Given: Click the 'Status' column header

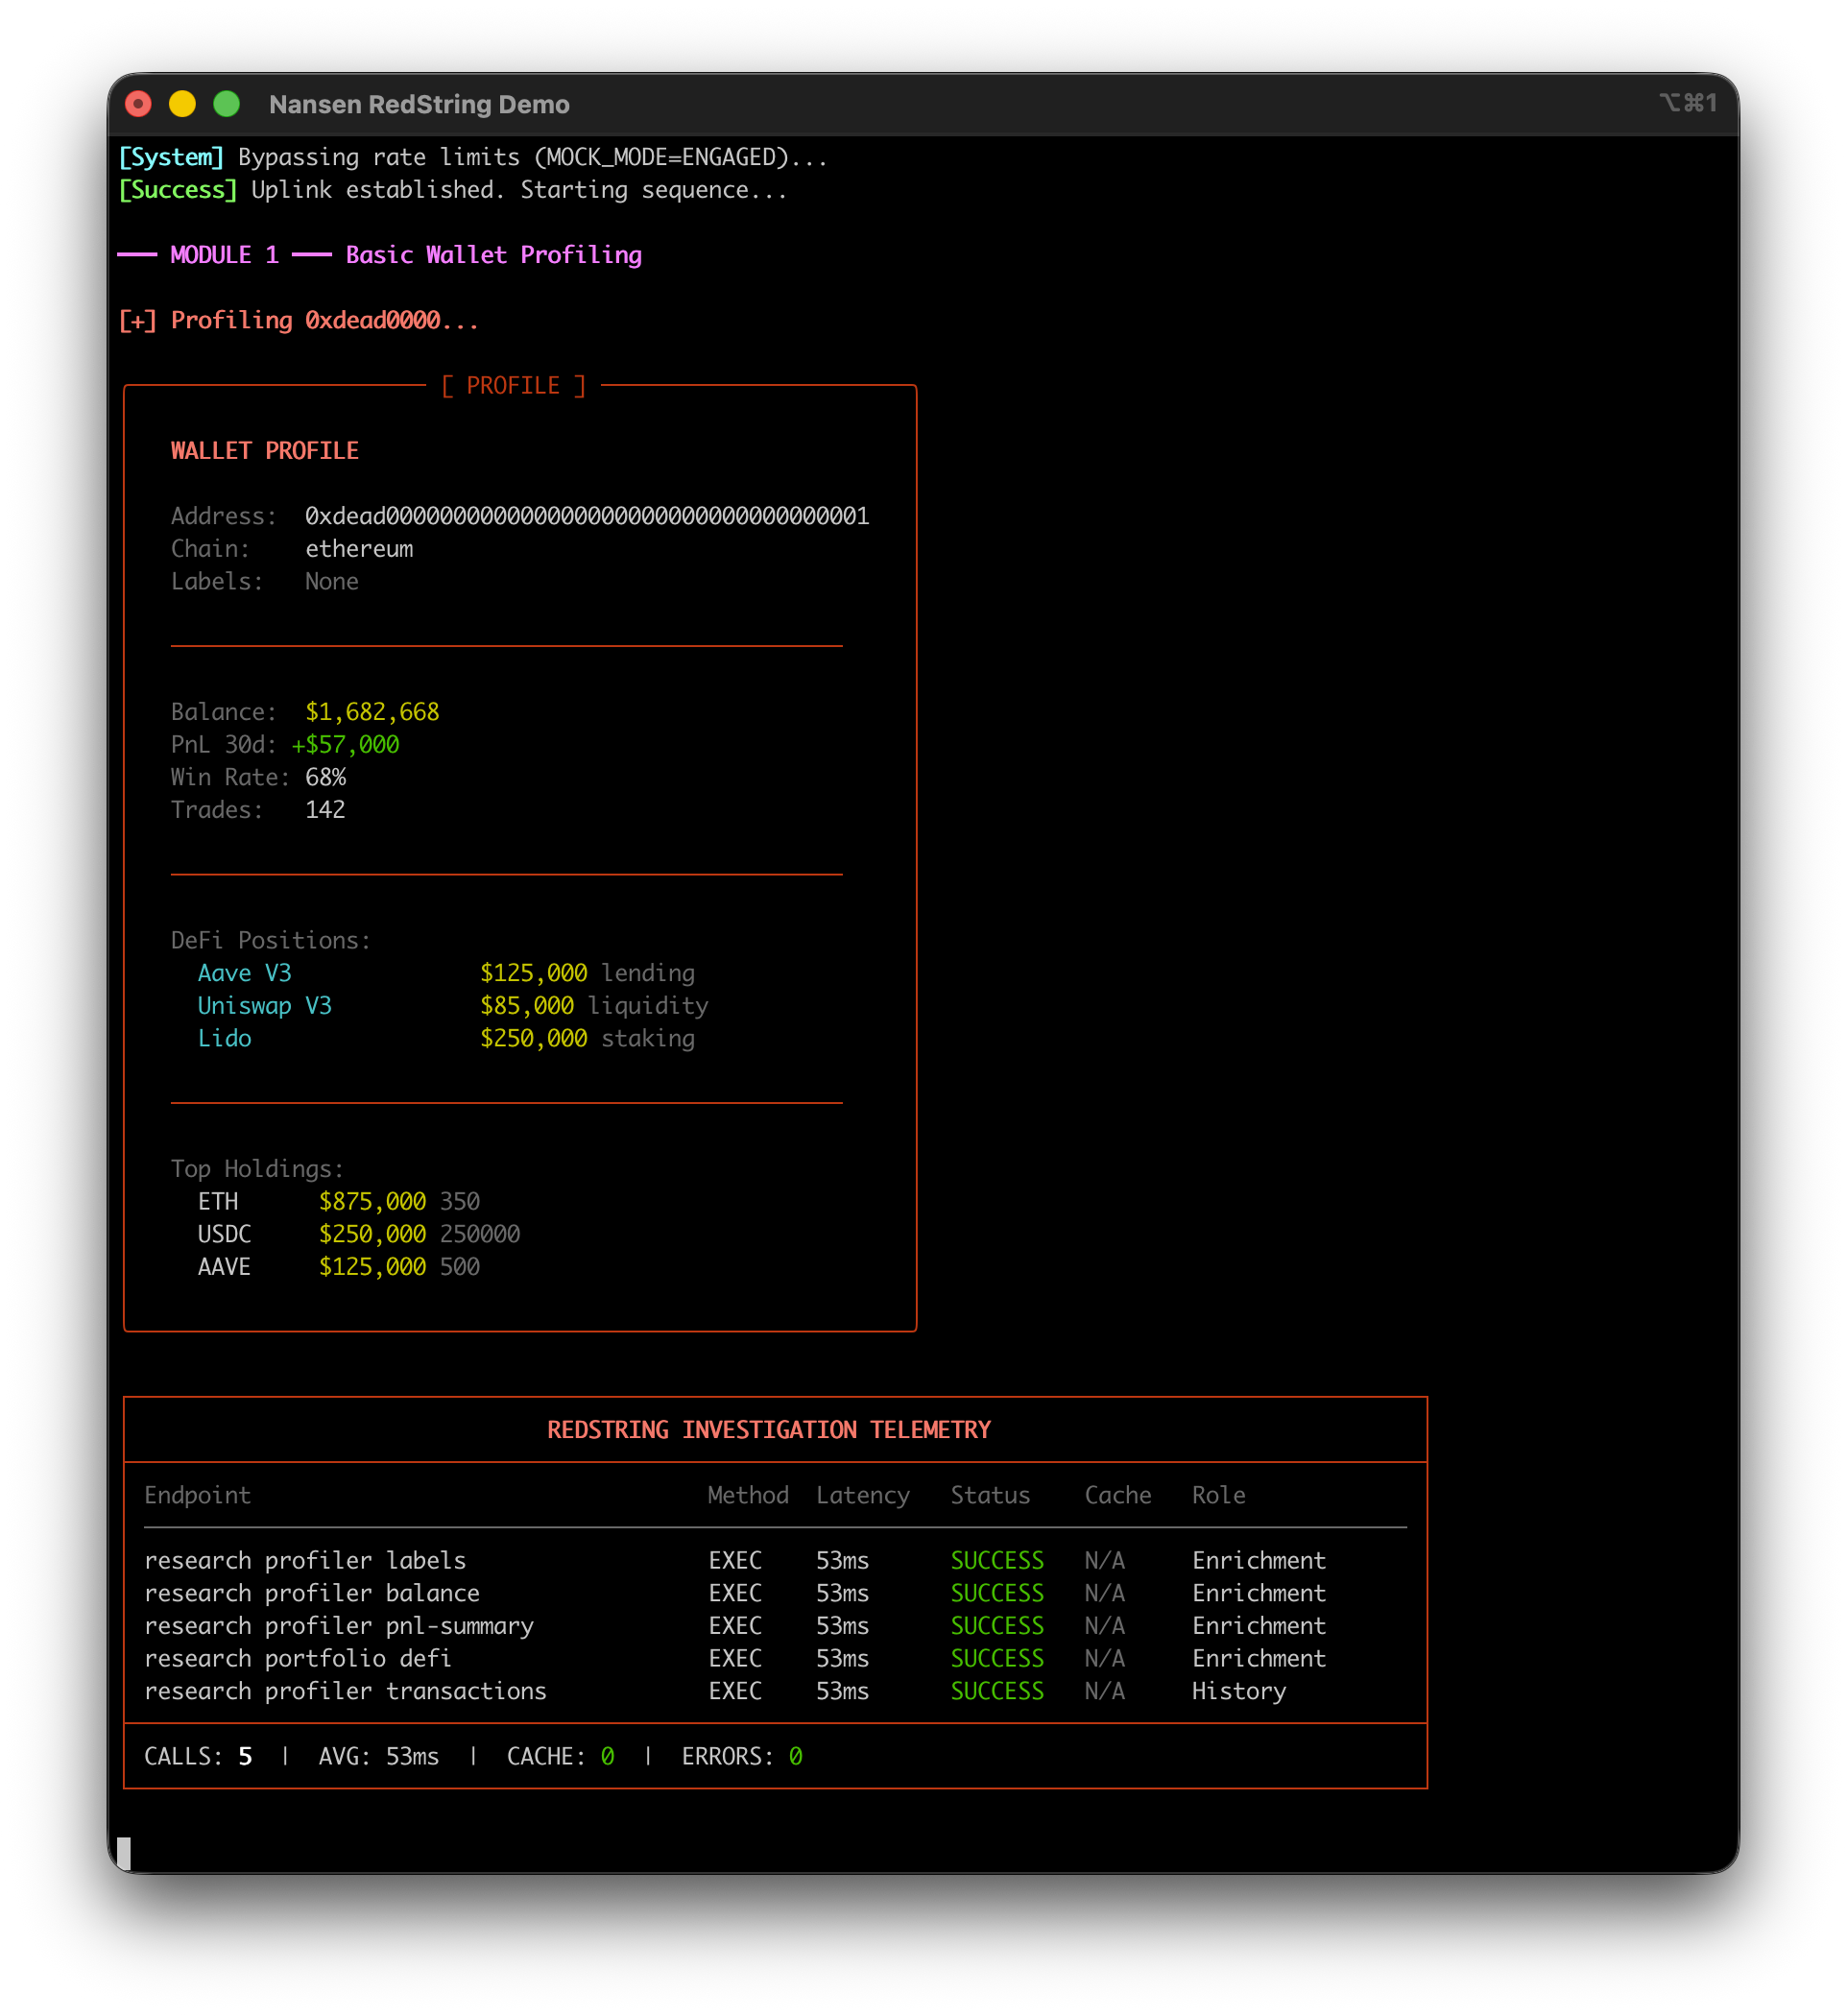Looking at the screenshot, I should 990,1496.
